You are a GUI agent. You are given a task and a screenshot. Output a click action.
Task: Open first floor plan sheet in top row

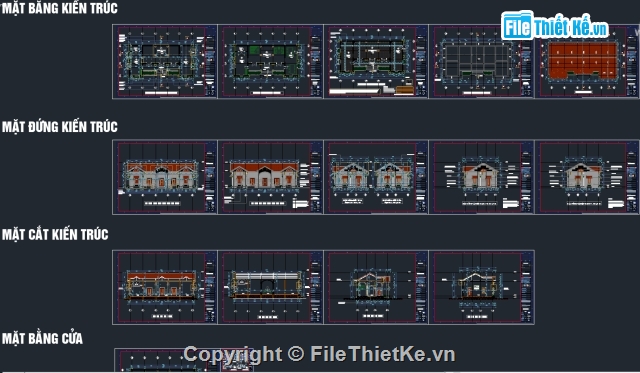[x=165, y=62]
